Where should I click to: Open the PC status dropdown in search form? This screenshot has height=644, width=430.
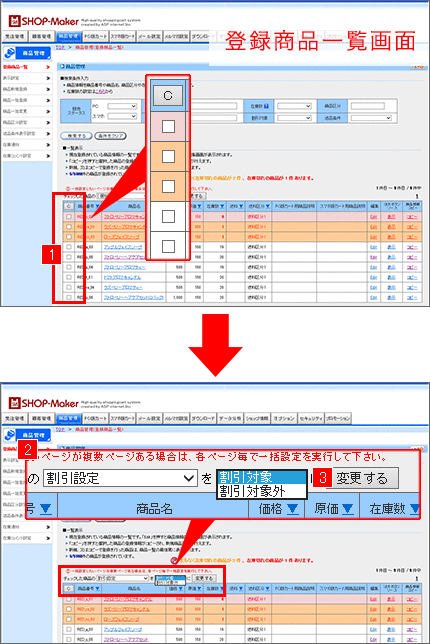click(x=122, y=106)
